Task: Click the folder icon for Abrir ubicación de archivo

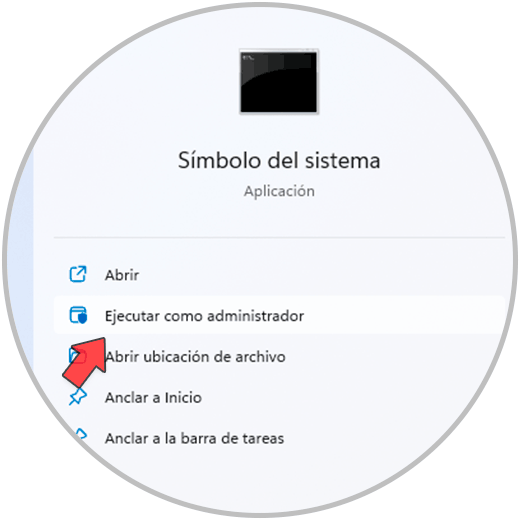Action: coord(74,355)
